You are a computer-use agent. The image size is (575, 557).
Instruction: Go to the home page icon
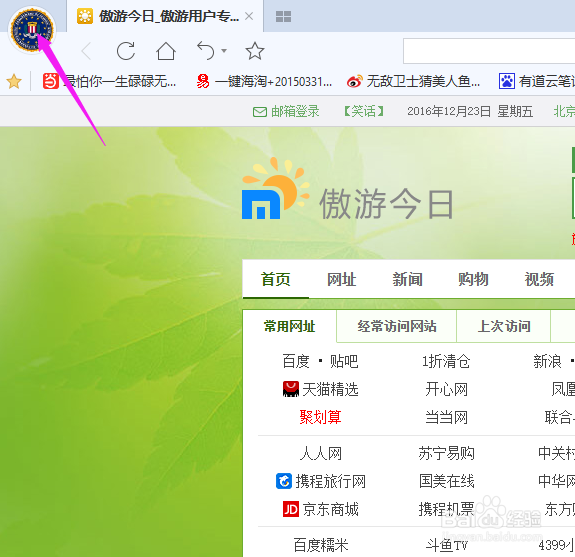coord(166,51)
